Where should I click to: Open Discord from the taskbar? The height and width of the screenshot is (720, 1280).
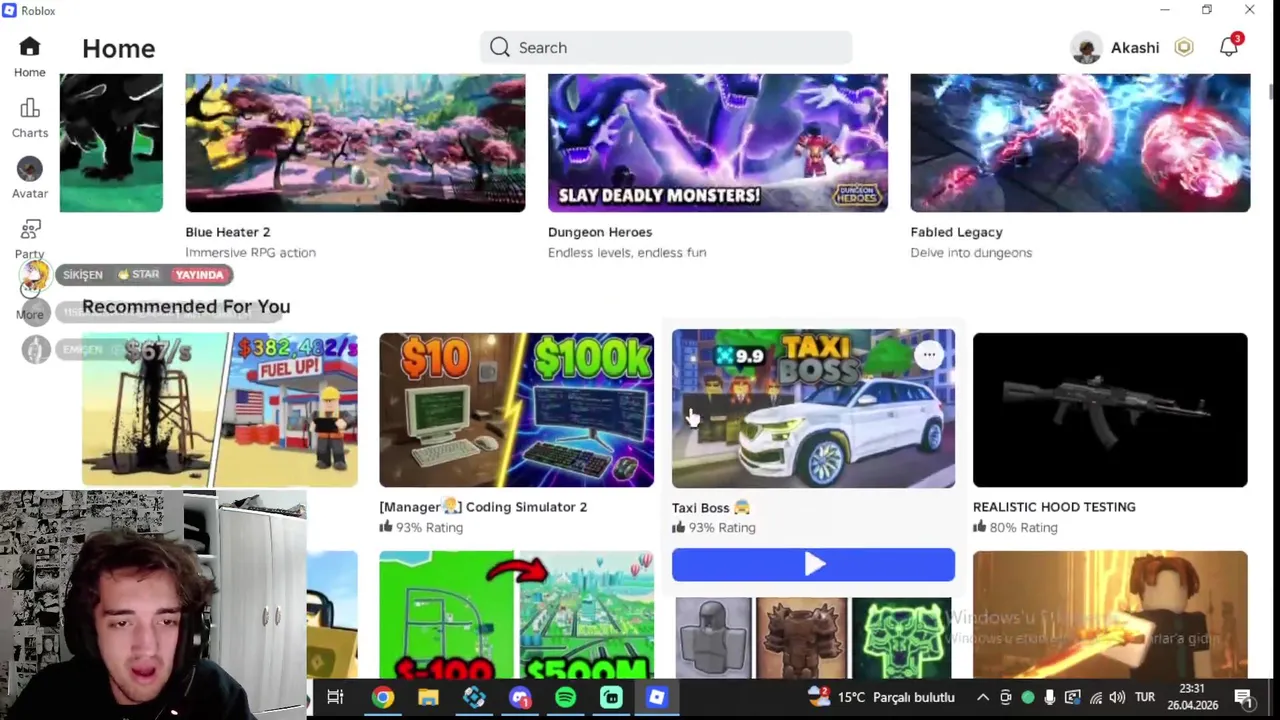(520, 697)
